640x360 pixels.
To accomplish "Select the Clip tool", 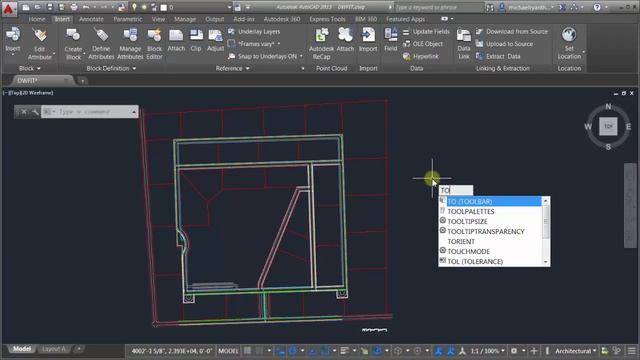I will 196,40.
